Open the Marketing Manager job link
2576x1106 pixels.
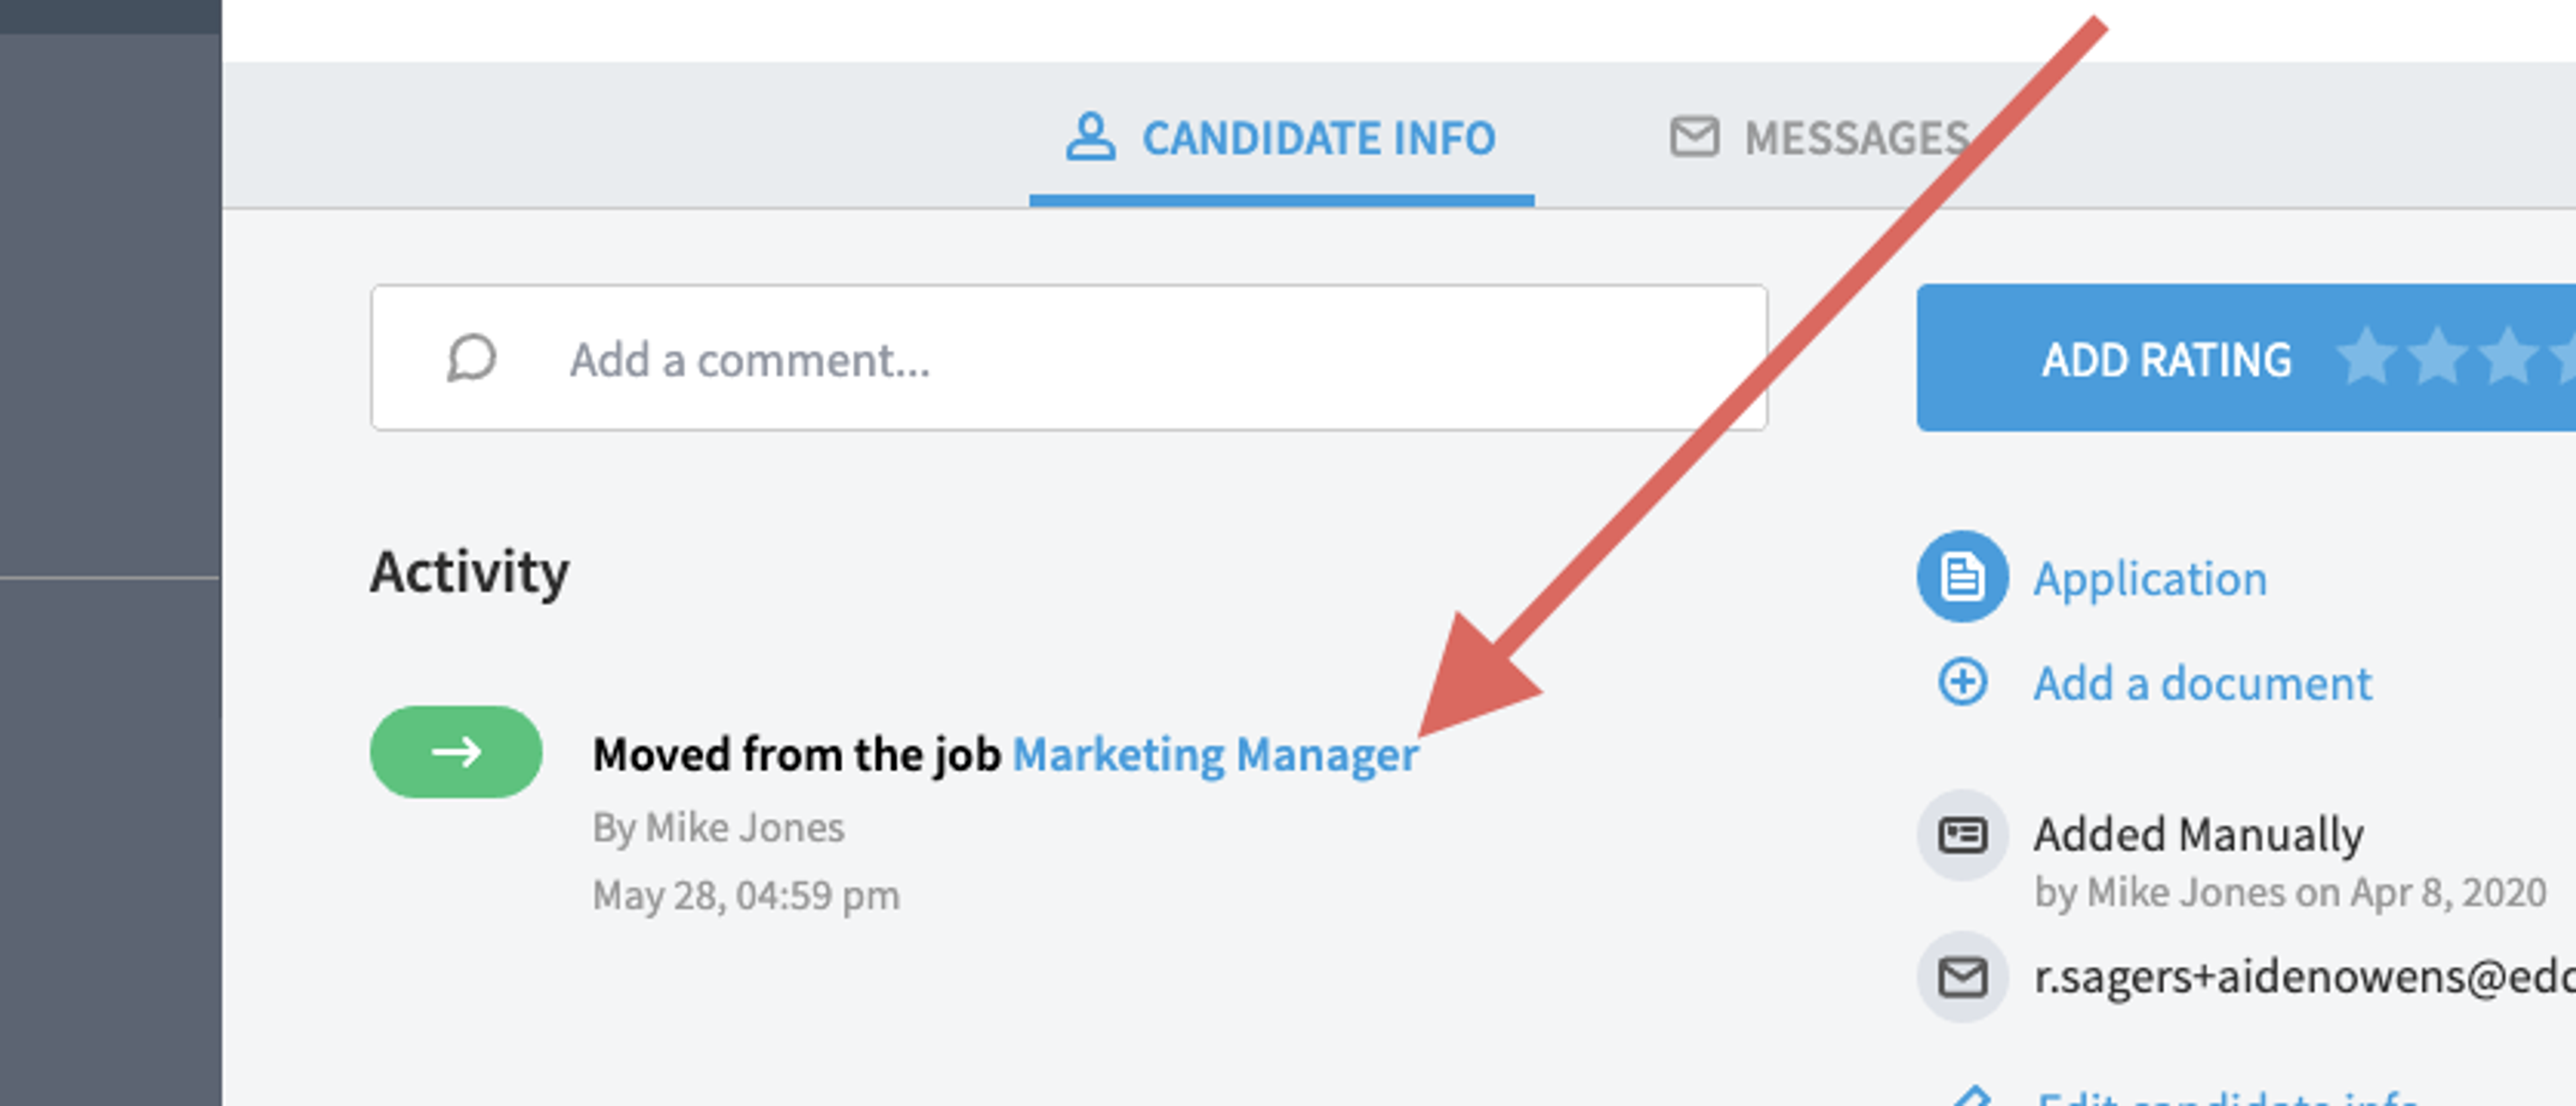point(1215,755)
